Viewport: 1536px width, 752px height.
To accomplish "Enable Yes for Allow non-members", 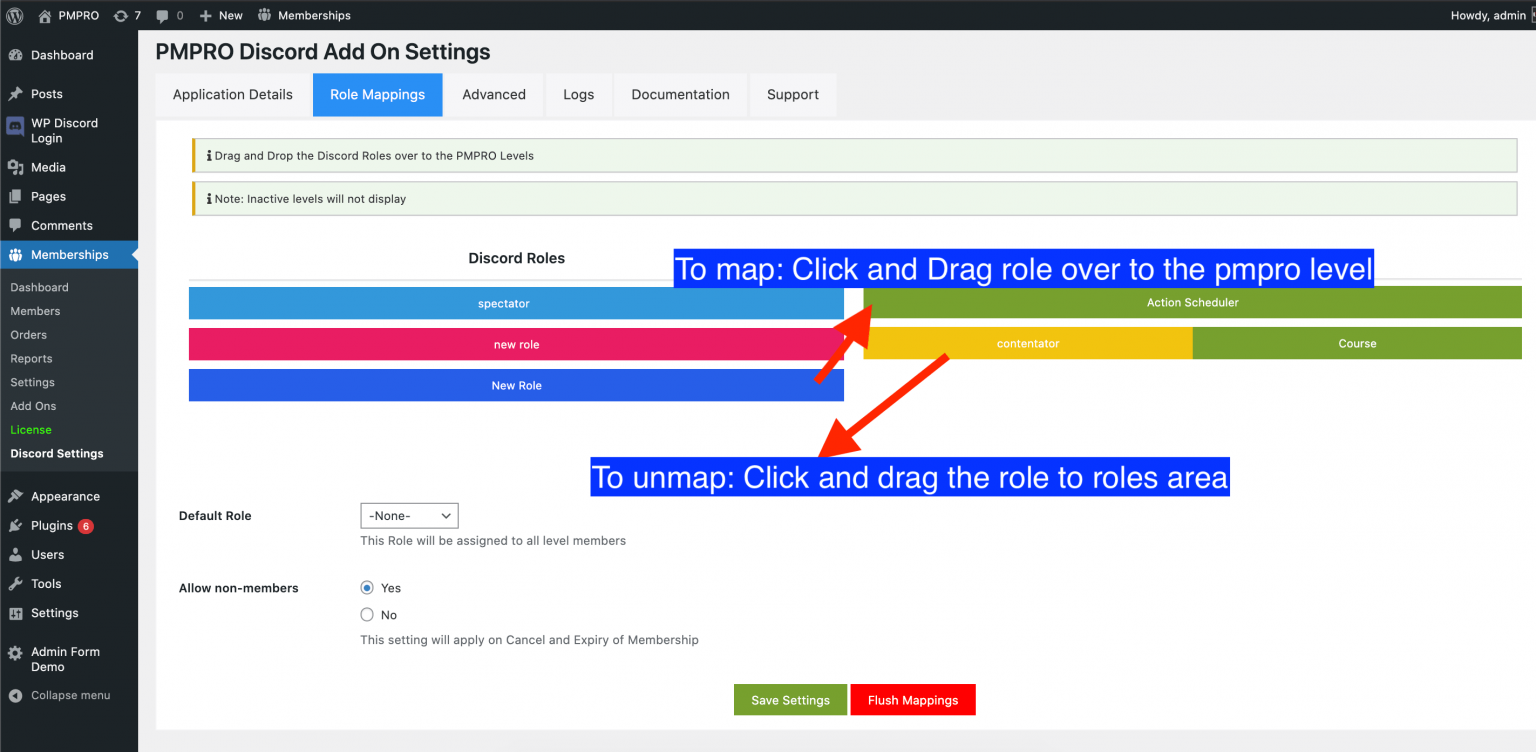I will (x=368, y=588).
